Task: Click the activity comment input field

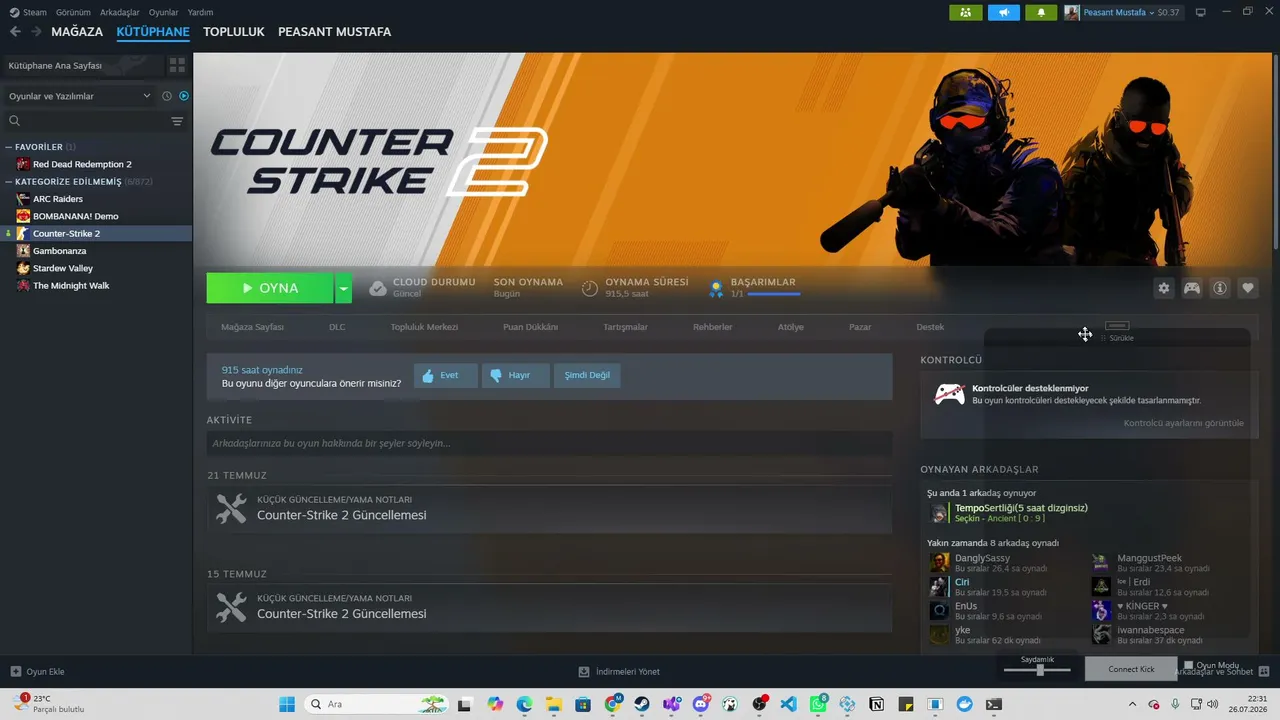Action: 549,443
